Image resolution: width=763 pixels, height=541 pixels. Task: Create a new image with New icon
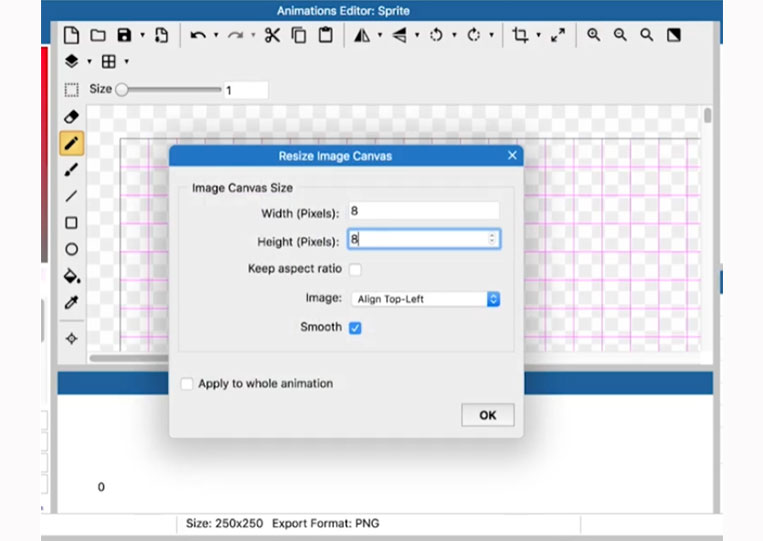[72, 35]
